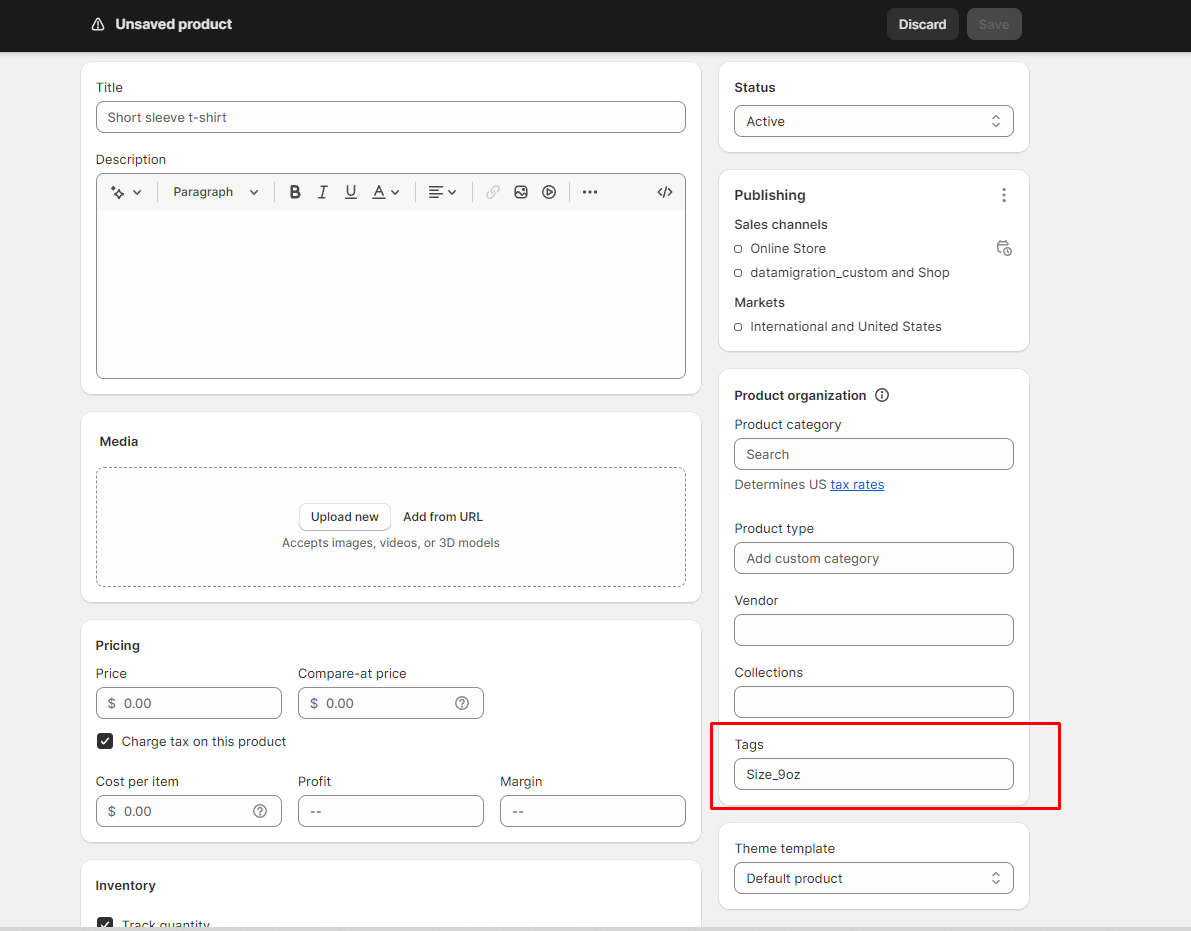Click the Cost per item field
The image size is (1191, 931).
(188, 811)
